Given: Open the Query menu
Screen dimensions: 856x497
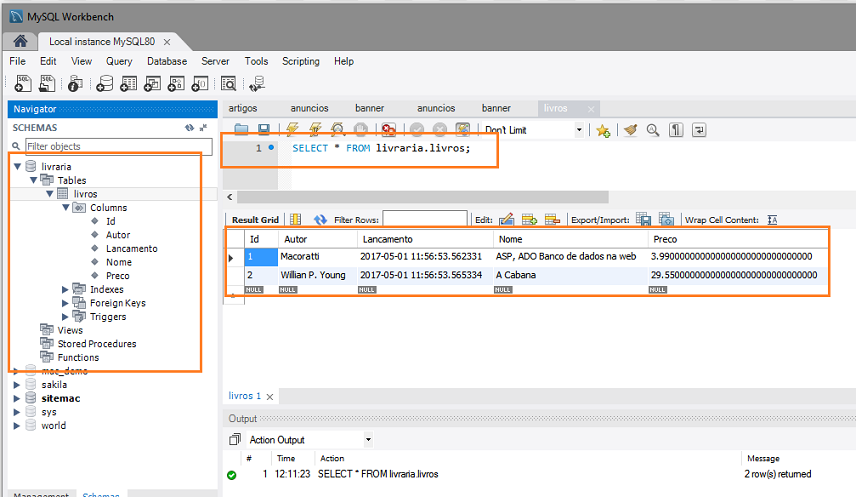Looking at the screenshot, I should tap(119, 61).
